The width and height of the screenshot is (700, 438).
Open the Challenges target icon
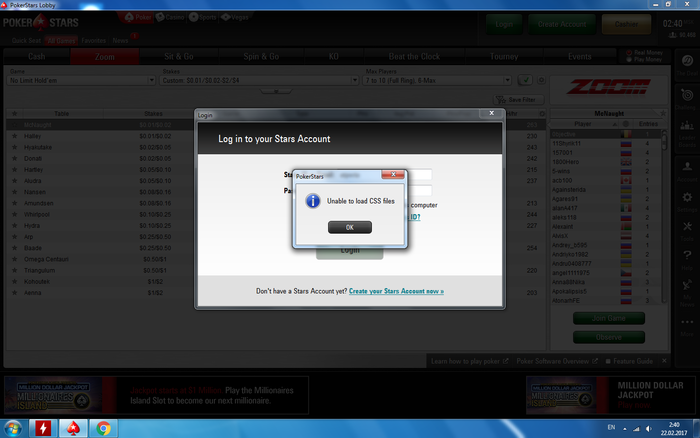[x=687, y=94]
